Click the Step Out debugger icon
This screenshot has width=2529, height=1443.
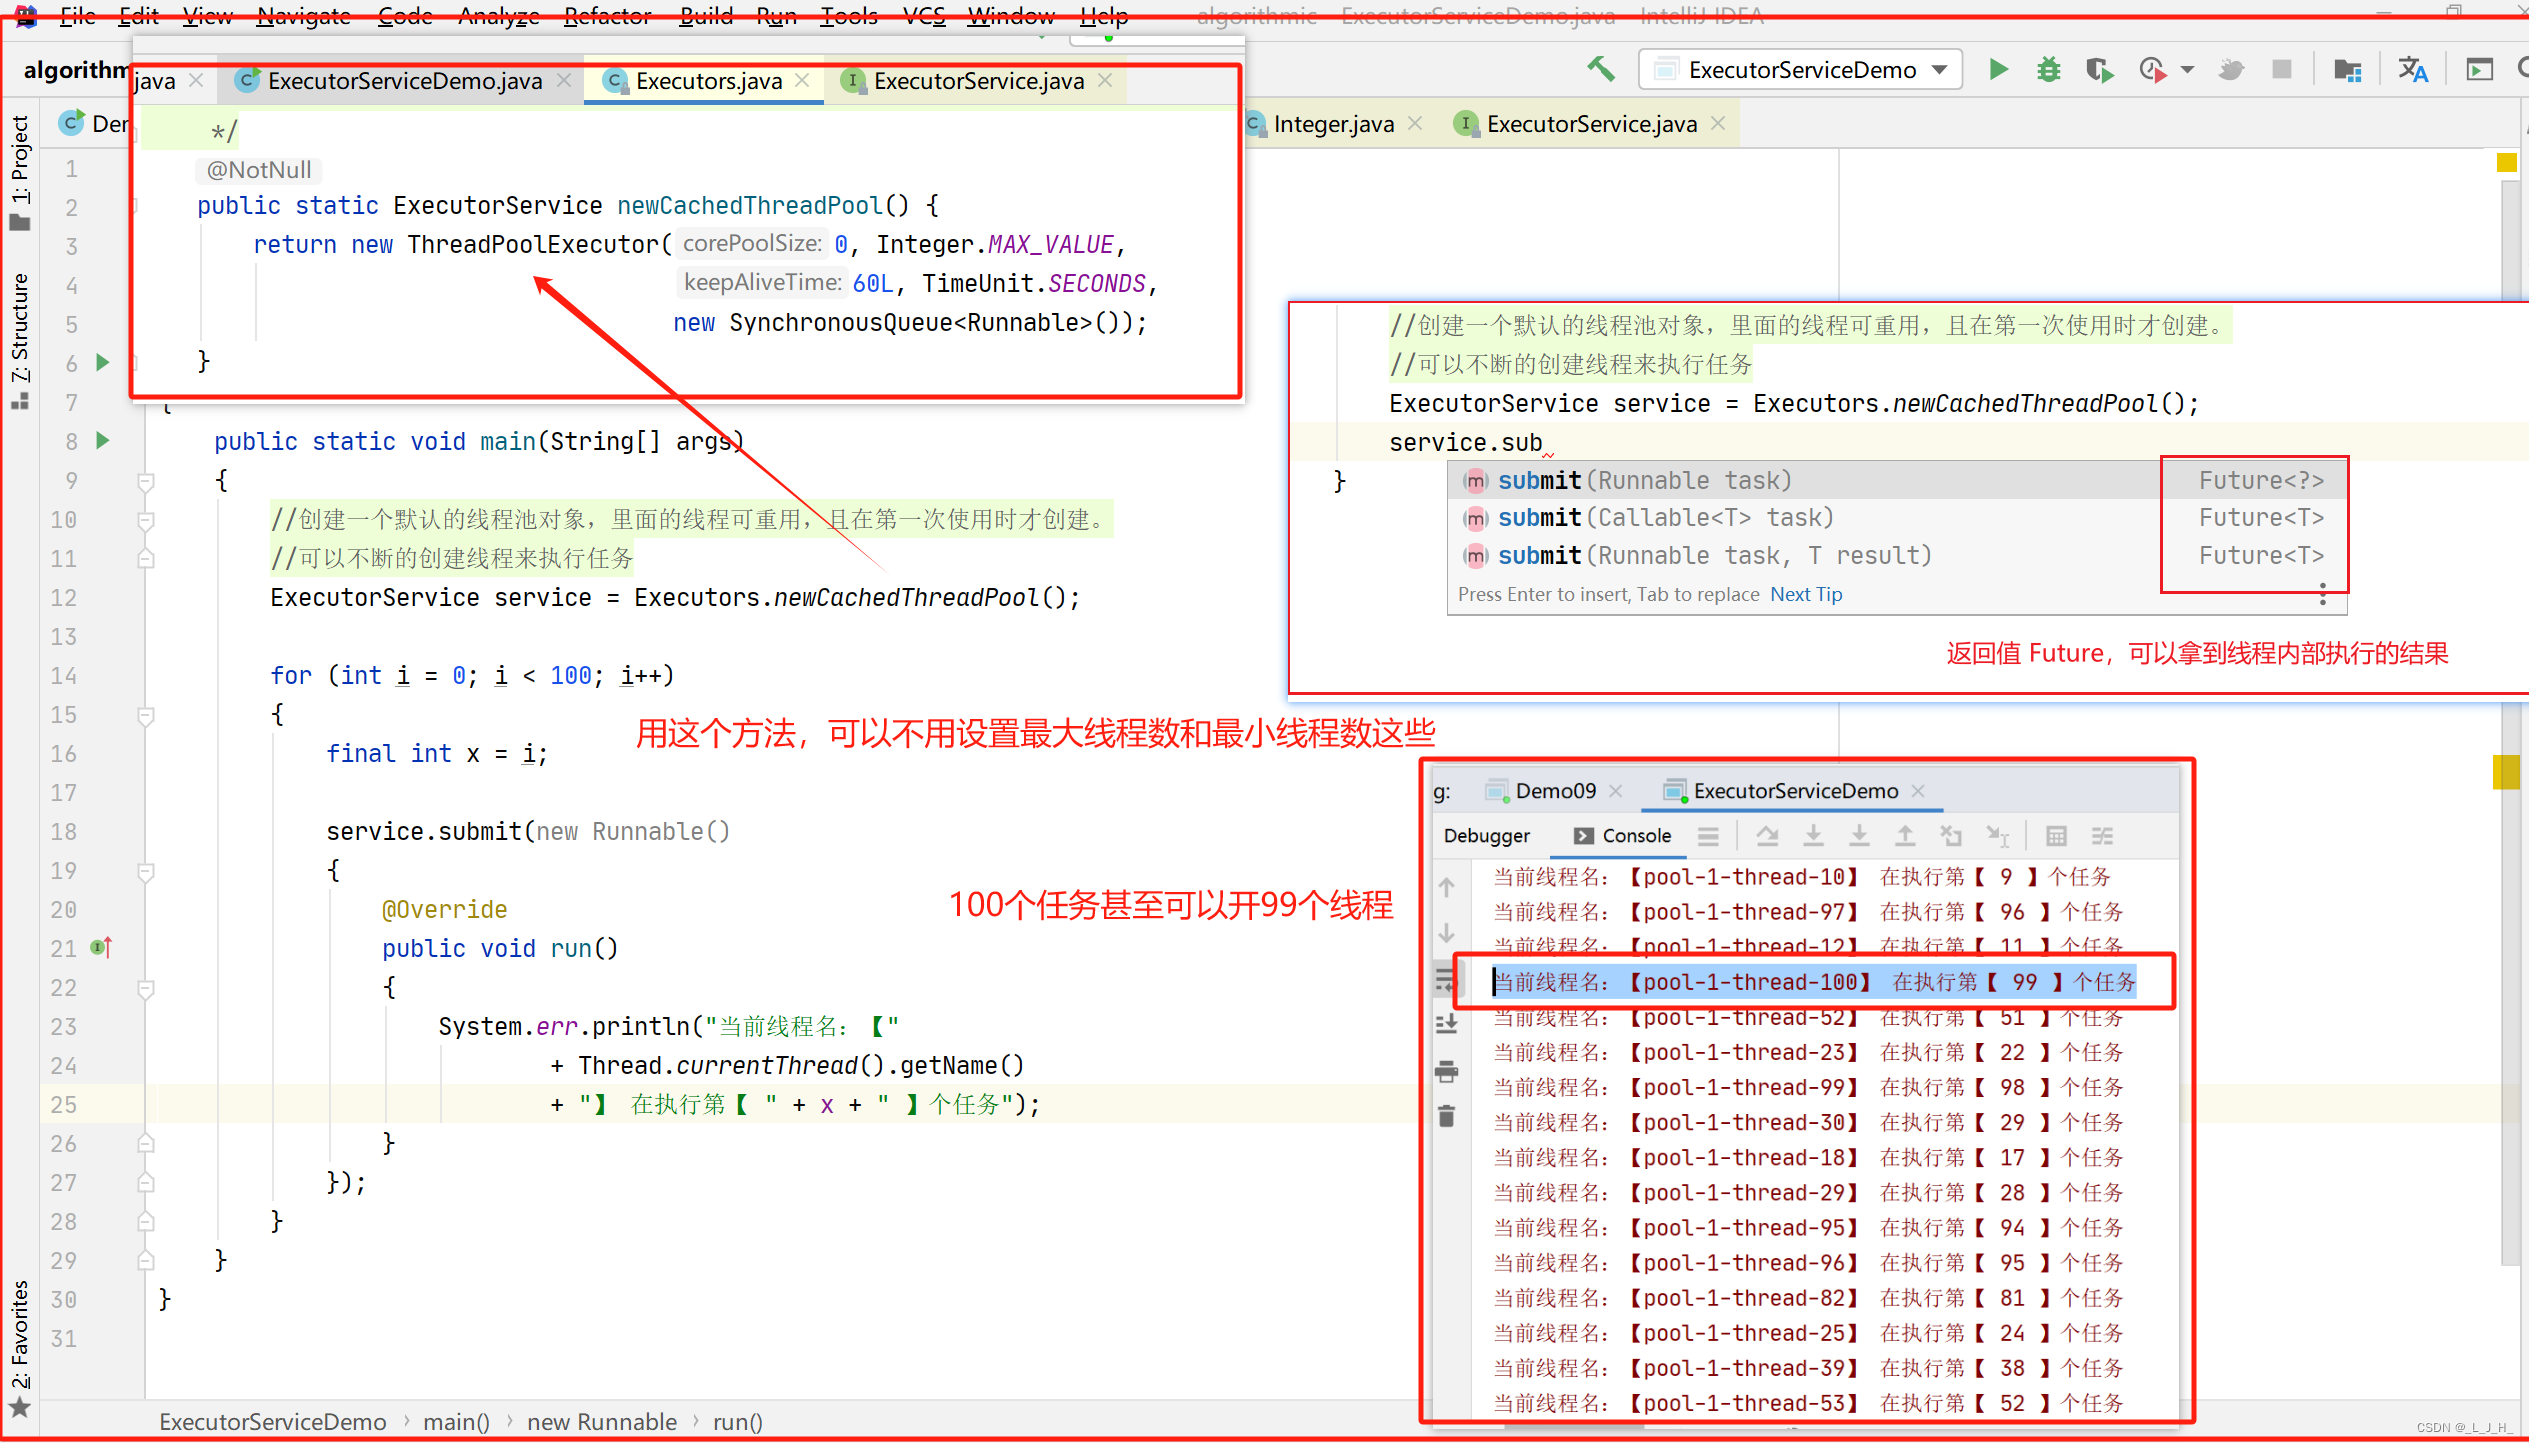click(1905, 836)
